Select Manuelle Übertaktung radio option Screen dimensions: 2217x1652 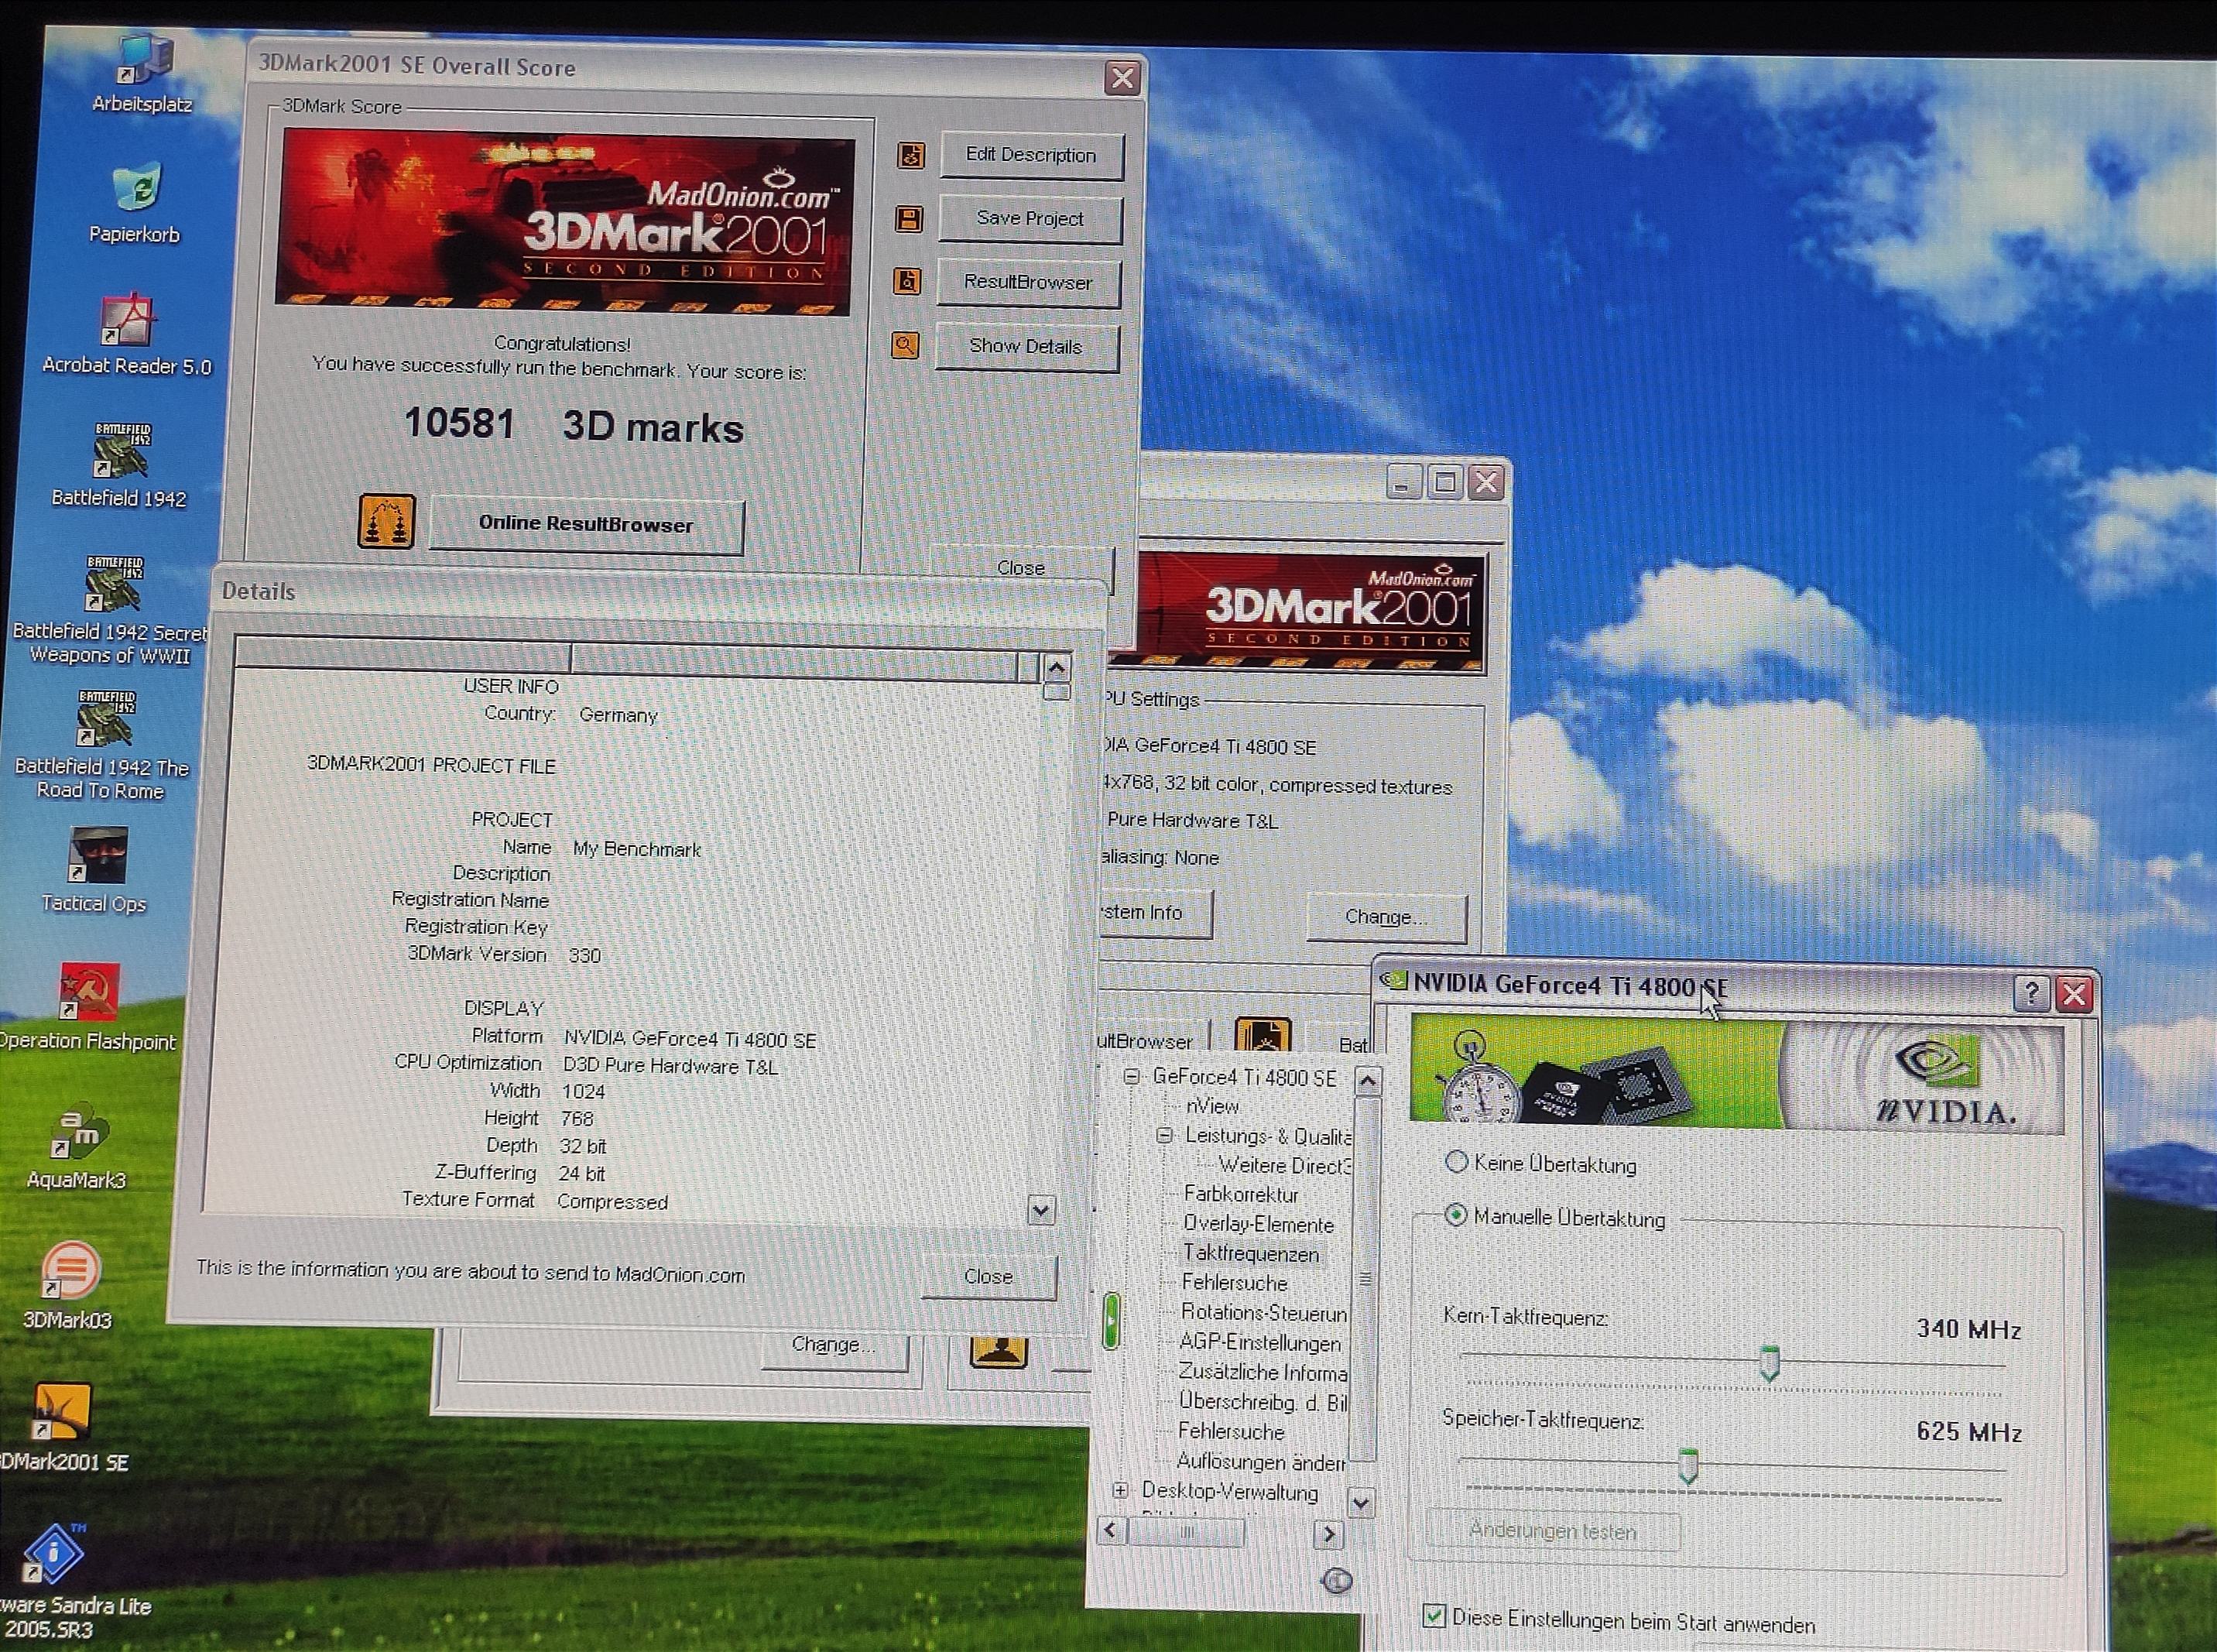1455,1215
